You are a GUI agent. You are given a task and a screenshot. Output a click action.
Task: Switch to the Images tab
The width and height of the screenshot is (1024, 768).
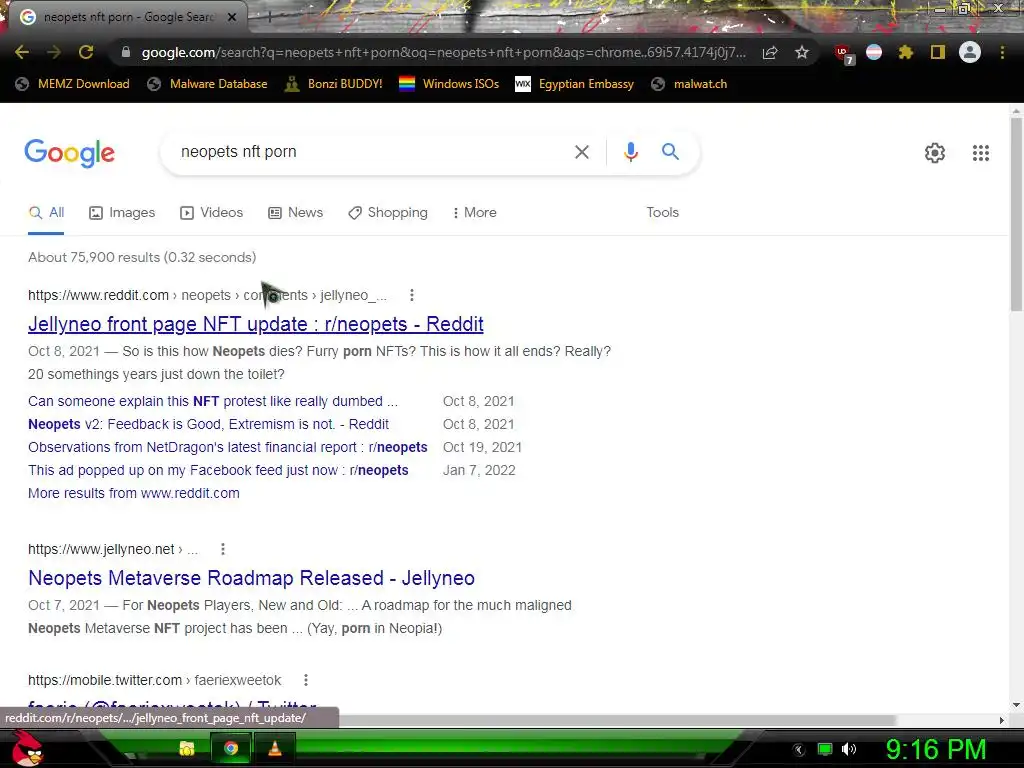[x=122, y=213]
